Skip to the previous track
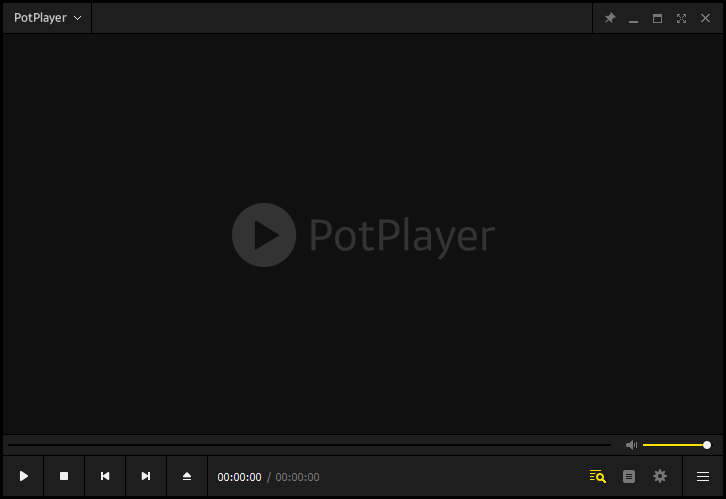The height and width of the screenshot is (499, 726). 105,477
